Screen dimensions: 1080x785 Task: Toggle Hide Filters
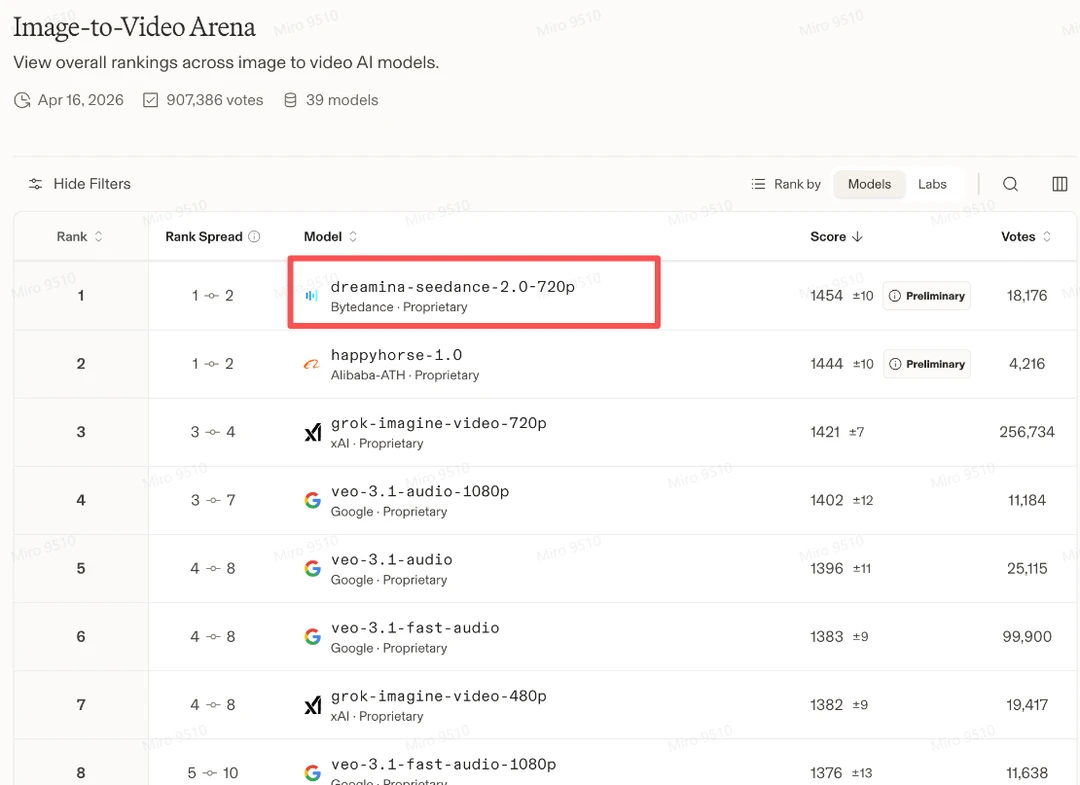[x=80, y=184]
